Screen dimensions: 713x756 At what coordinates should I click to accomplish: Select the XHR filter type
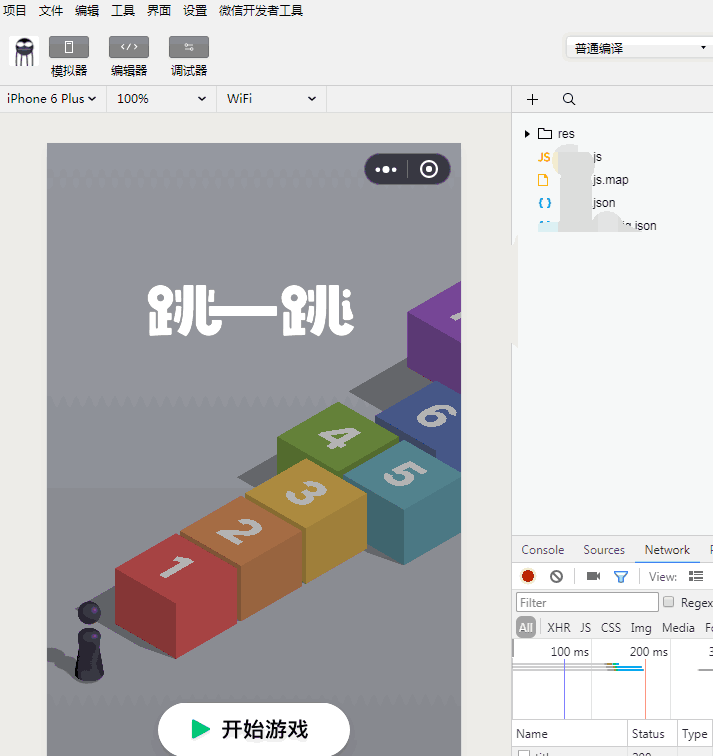pos(559,628)
